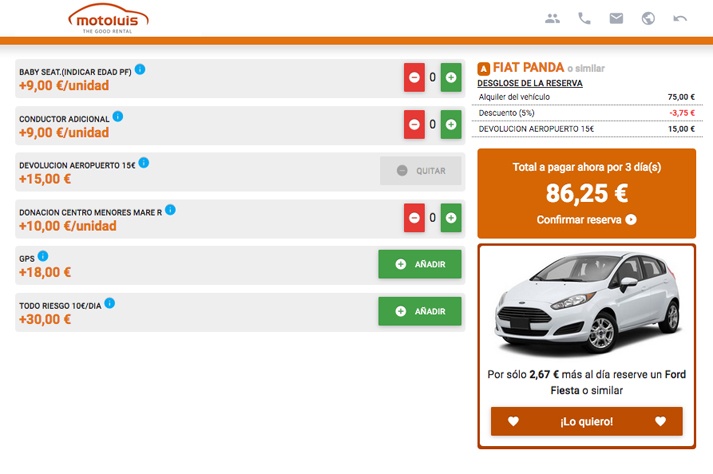The height and width of the screenshot is (474, 713).
Task: Click Quitar for Devolucion Aeropuerto
Action: [x=421, y=171]
